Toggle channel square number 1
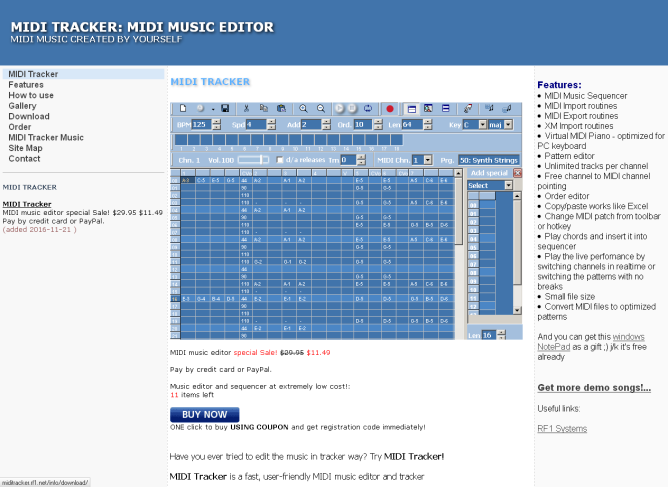Image resolution: width=668 pixels, height=487 pixels. coord(181,139)
